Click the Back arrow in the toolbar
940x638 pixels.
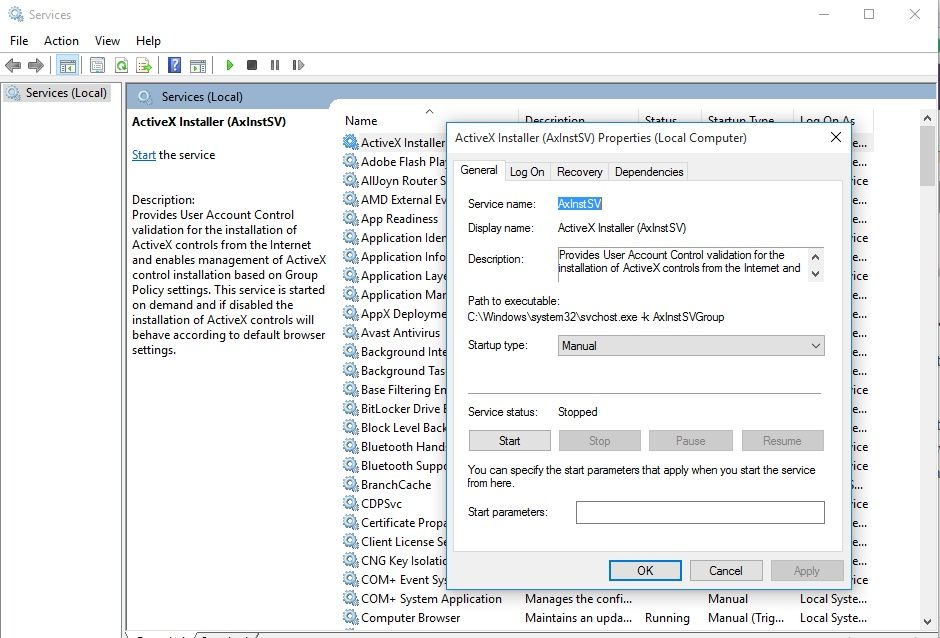(13, 65)
